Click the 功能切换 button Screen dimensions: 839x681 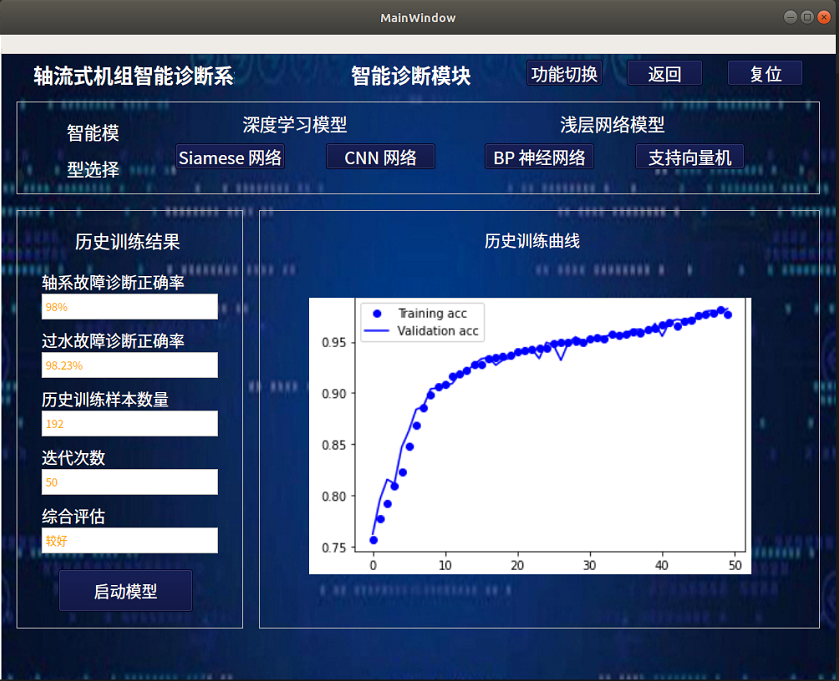pyautogui.click(x=565, y=74)
